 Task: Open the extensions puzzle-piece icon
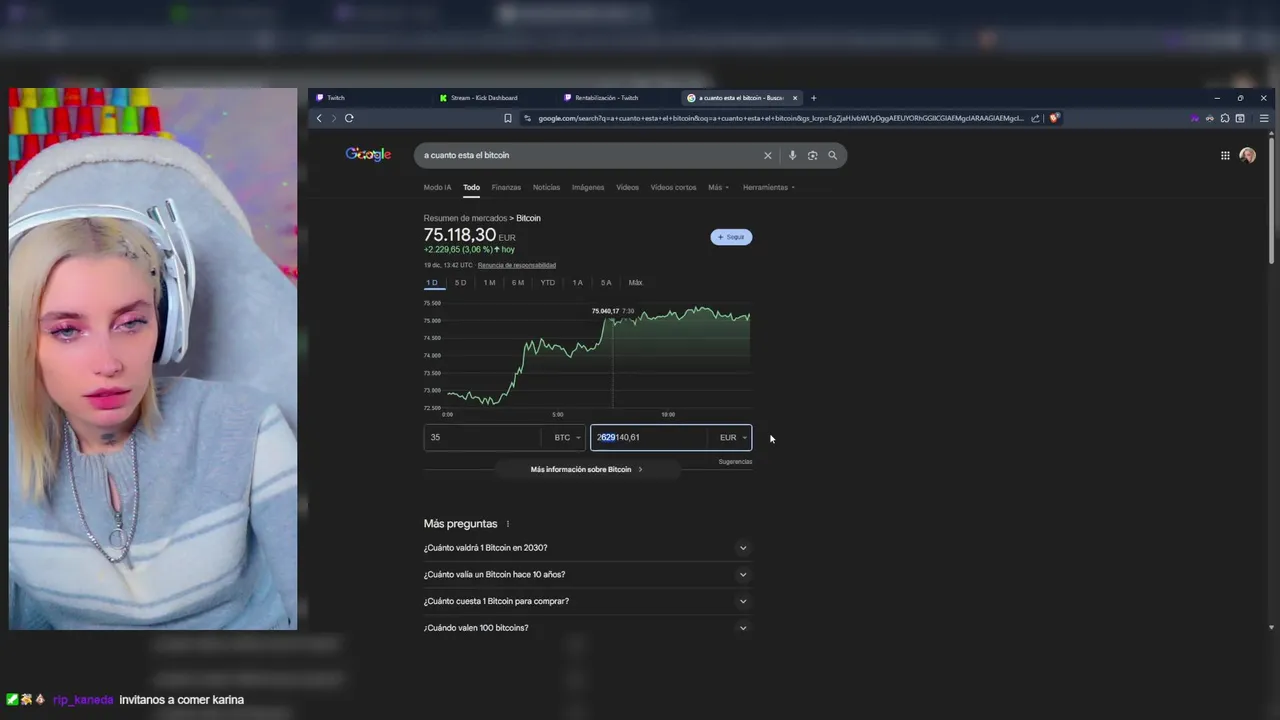point(1225,118)
